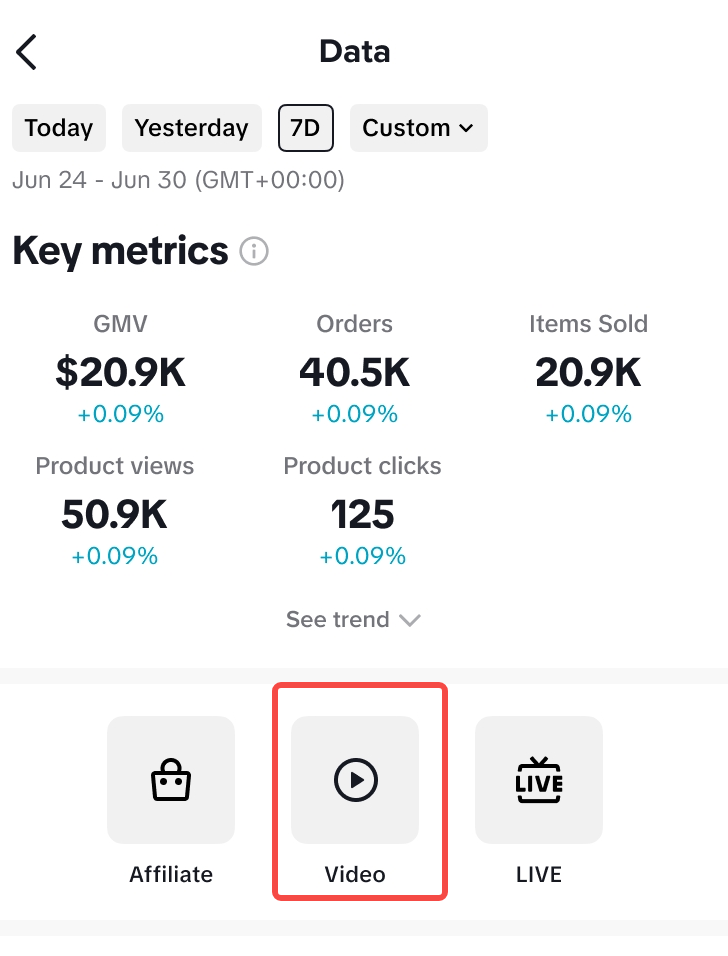Open the Key metrics info icon
The width and height of the screenshot is (728, 956).
pos(254,251)
